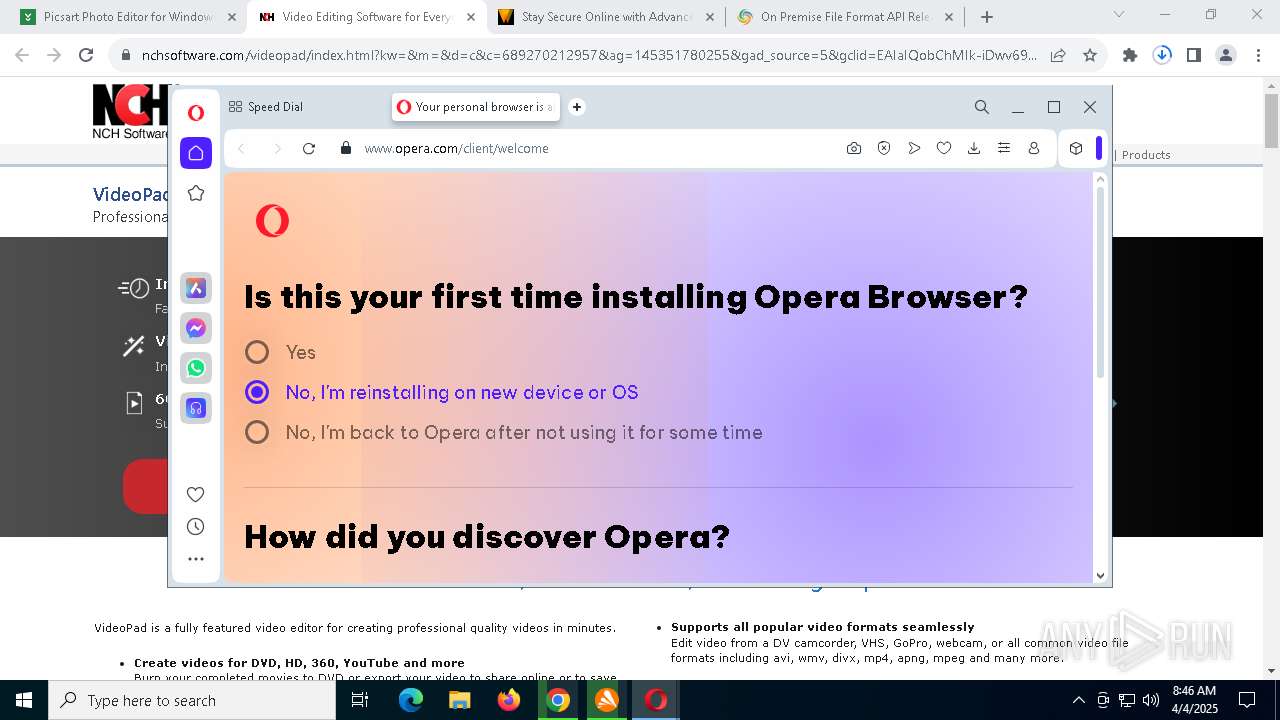The height and width of the screenshot is (720, 1280).
Task: Open Pinboards heart icon in Opera sidebar
Action: tap(196, 494)
